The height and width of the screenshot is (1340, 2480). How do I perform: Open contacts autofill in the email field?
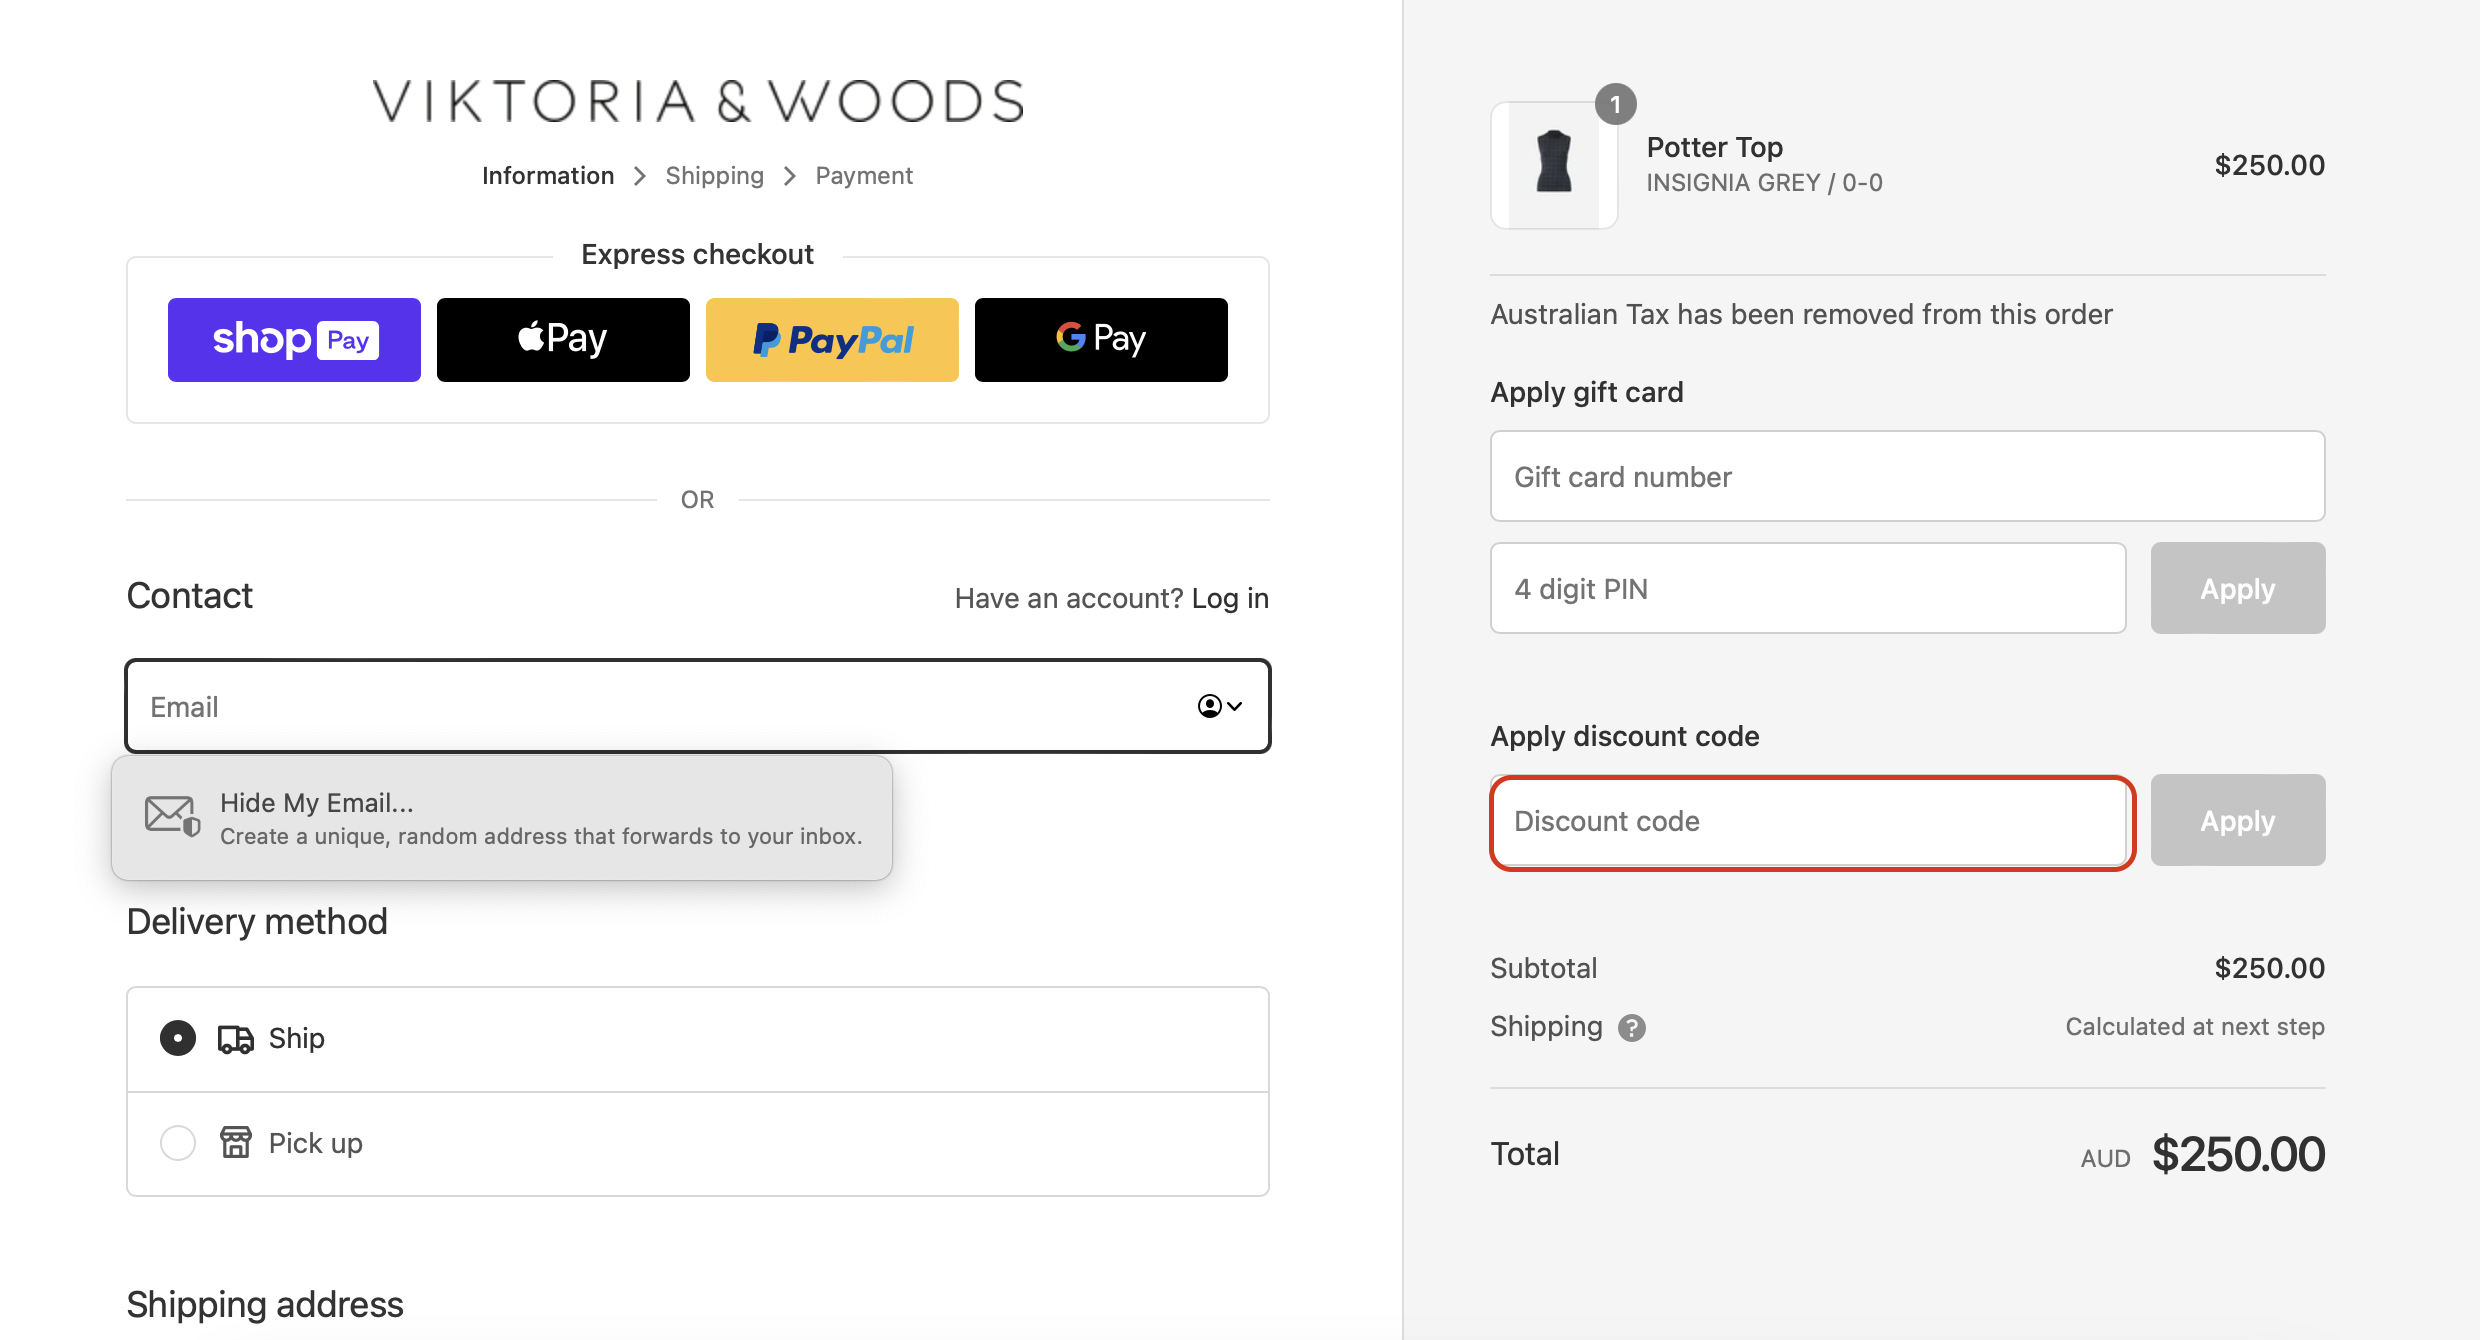click(1208, 706)
